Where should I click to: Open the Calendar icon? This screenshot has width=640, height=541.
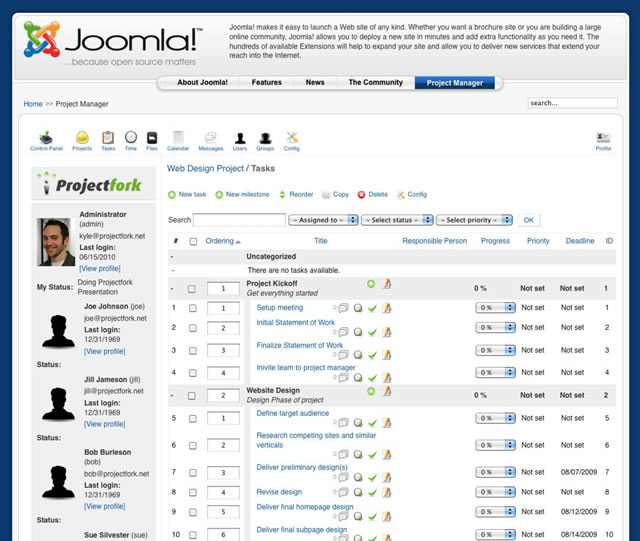tap(178, 137)
